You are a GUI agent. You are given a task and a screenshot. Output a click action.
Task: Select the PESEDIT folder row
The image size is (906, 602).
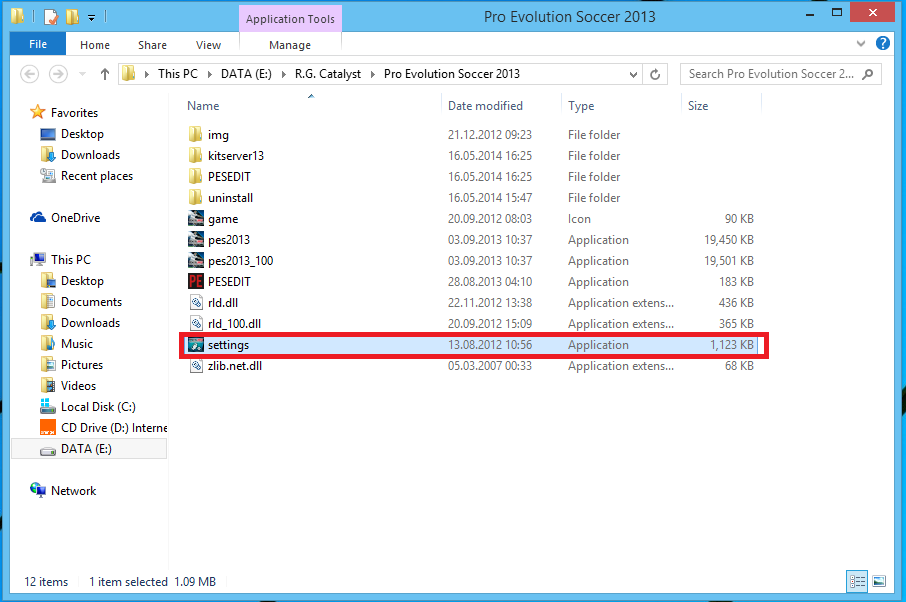click(471, 177)
